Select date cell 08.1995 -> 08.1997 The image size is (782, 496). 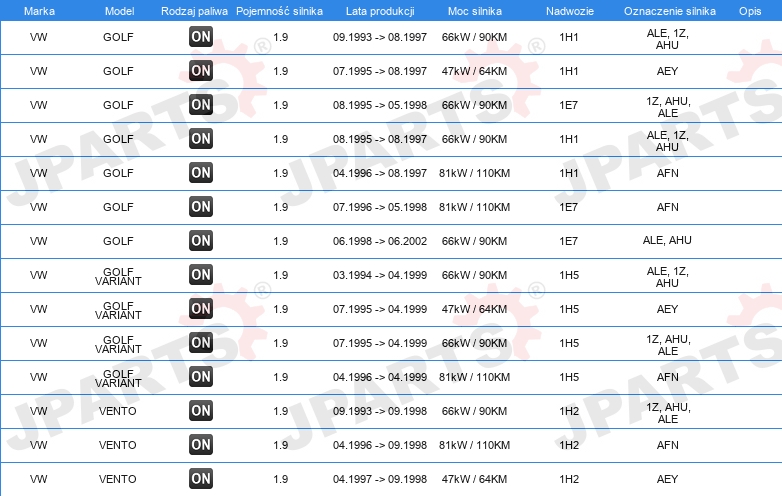pos(380,139)
